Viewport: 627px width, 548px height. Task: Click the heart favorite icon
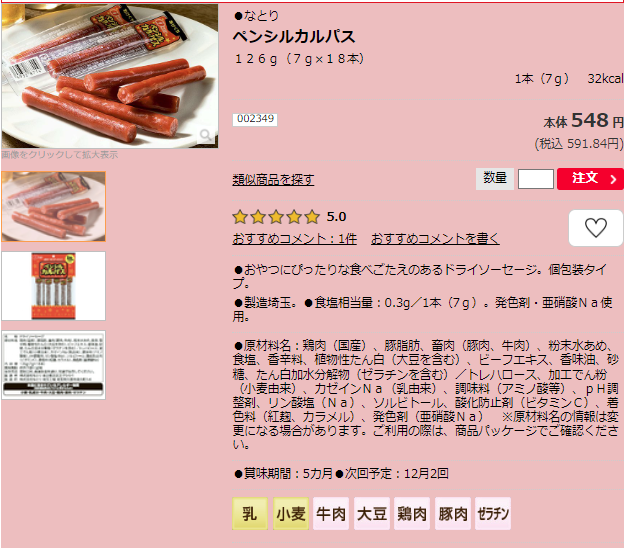595,228
